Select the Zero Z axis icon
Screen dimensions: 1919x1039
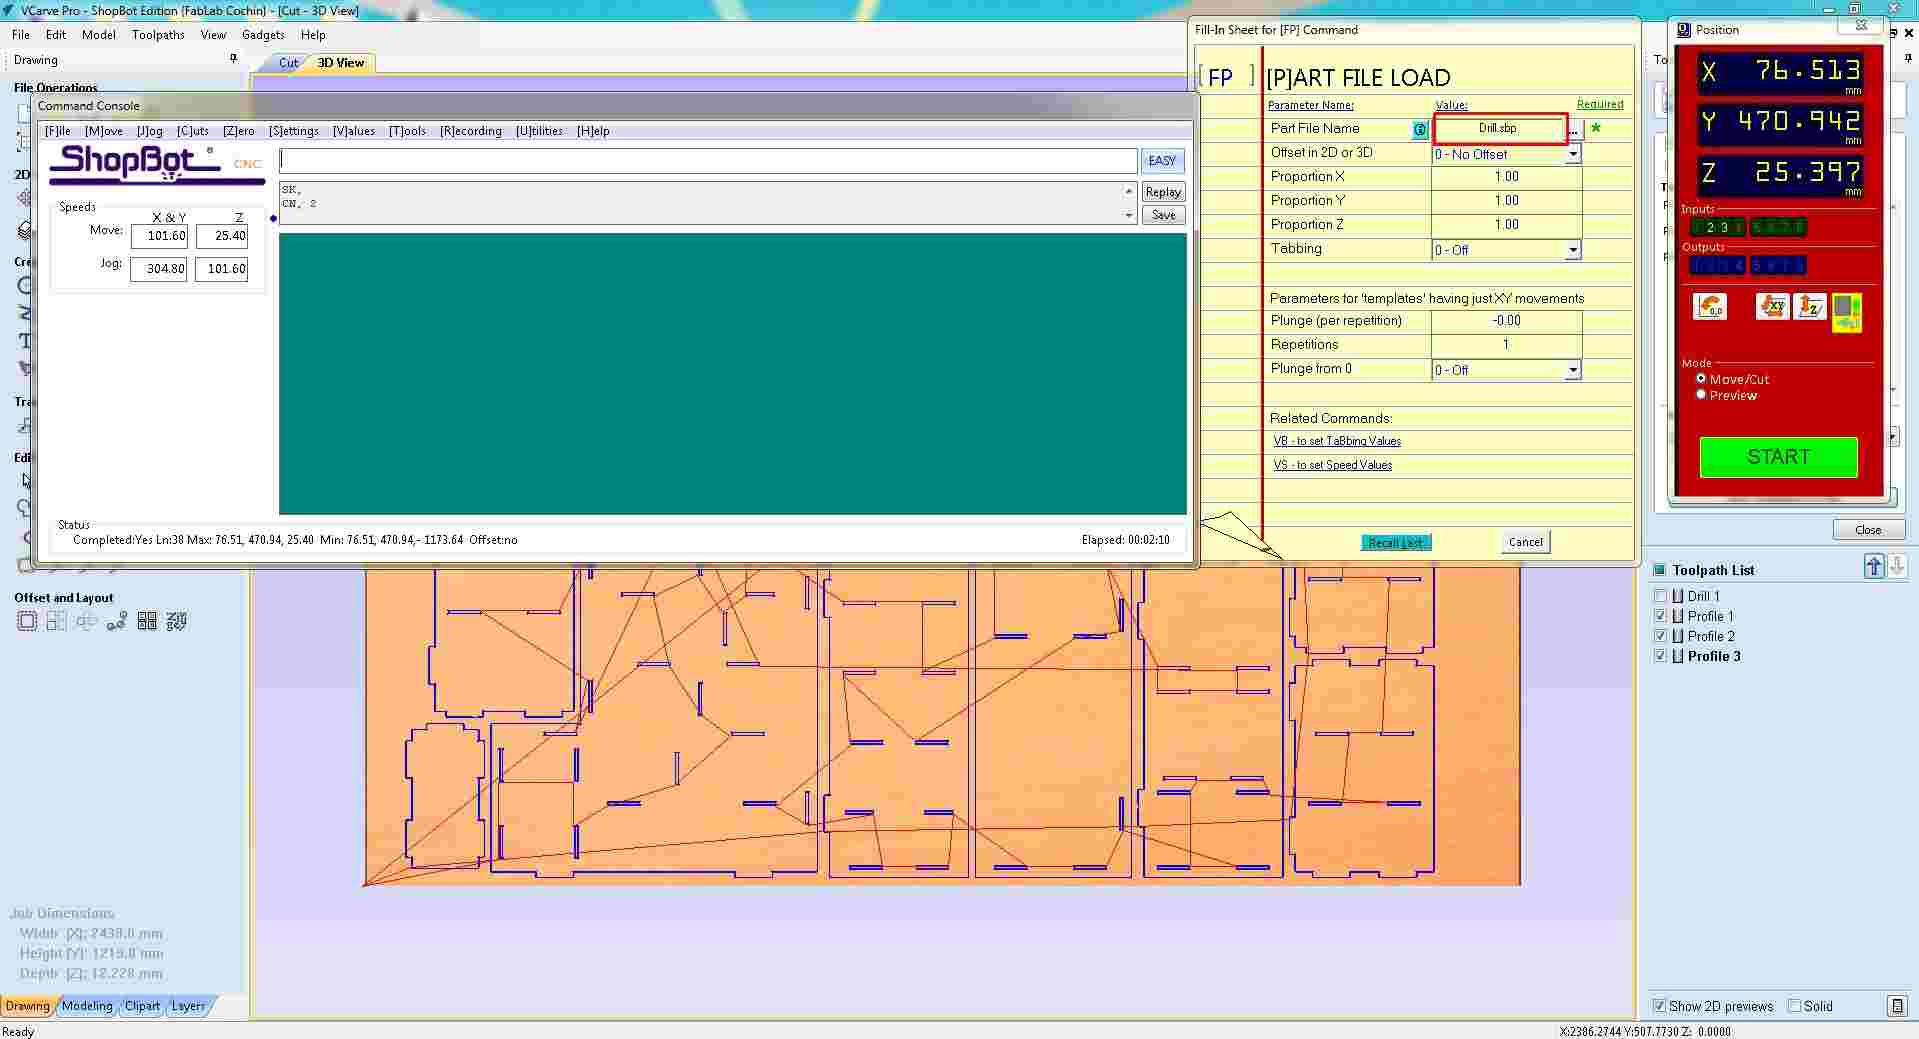point(1809,307)
